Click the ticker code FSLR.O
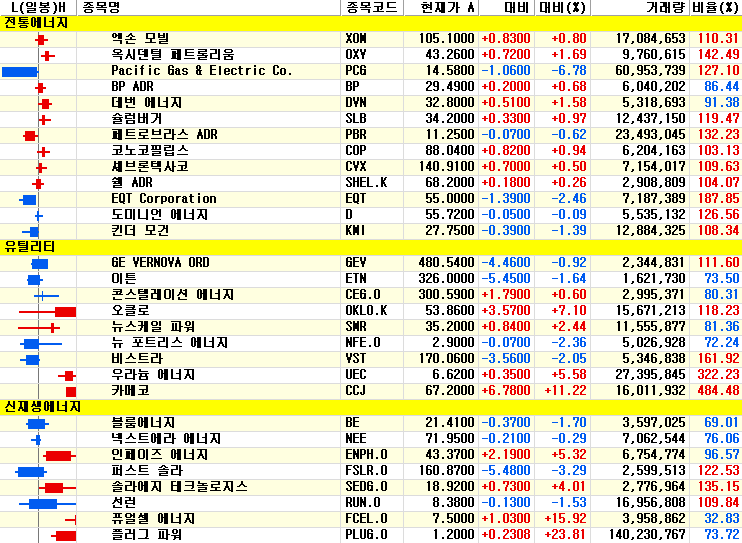Screen dimensions: 742x543 [366, 471]
